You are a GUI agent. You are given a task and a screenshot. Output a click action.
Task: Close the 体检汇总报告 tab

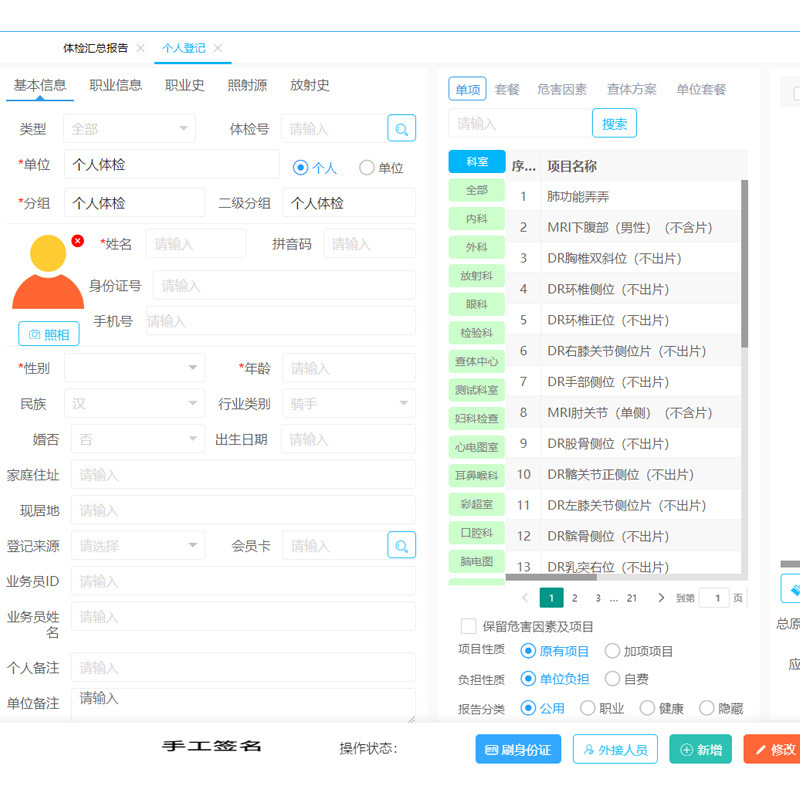tap(141, 48)
